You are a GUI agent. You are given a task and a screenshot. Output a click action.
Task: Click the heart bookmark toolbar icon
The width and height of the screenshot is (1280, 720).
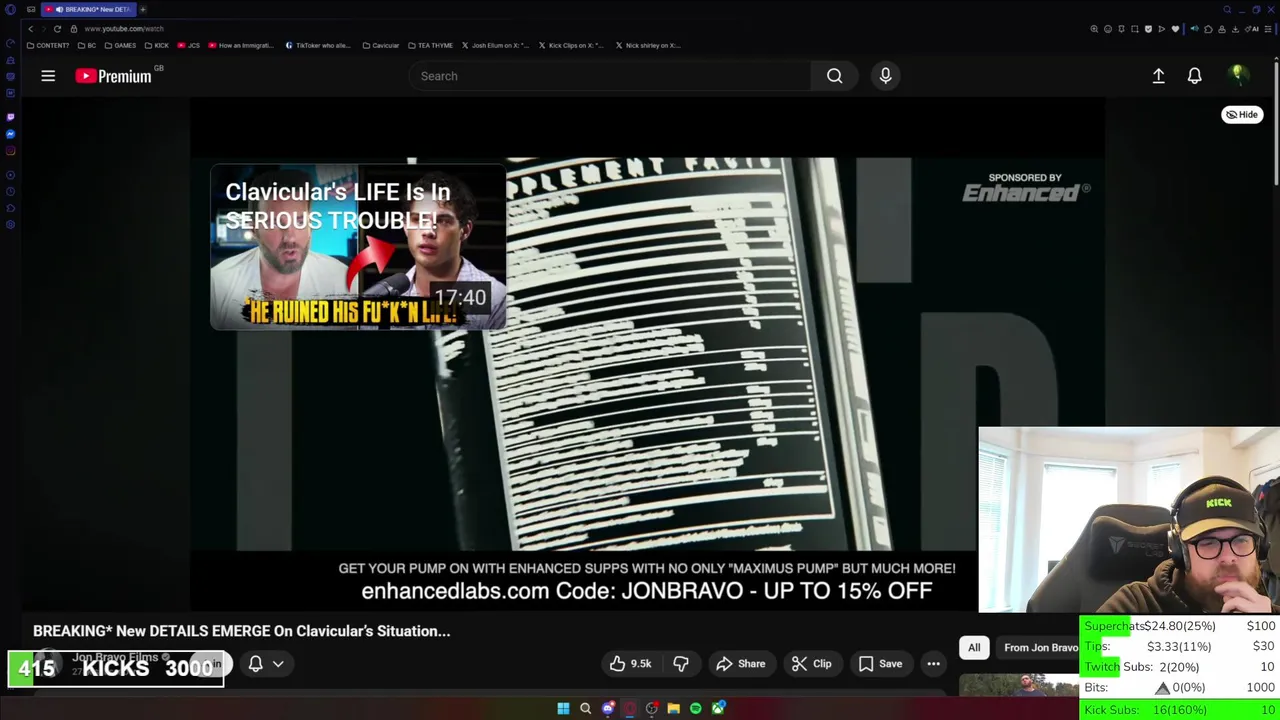coord(1175,29)
